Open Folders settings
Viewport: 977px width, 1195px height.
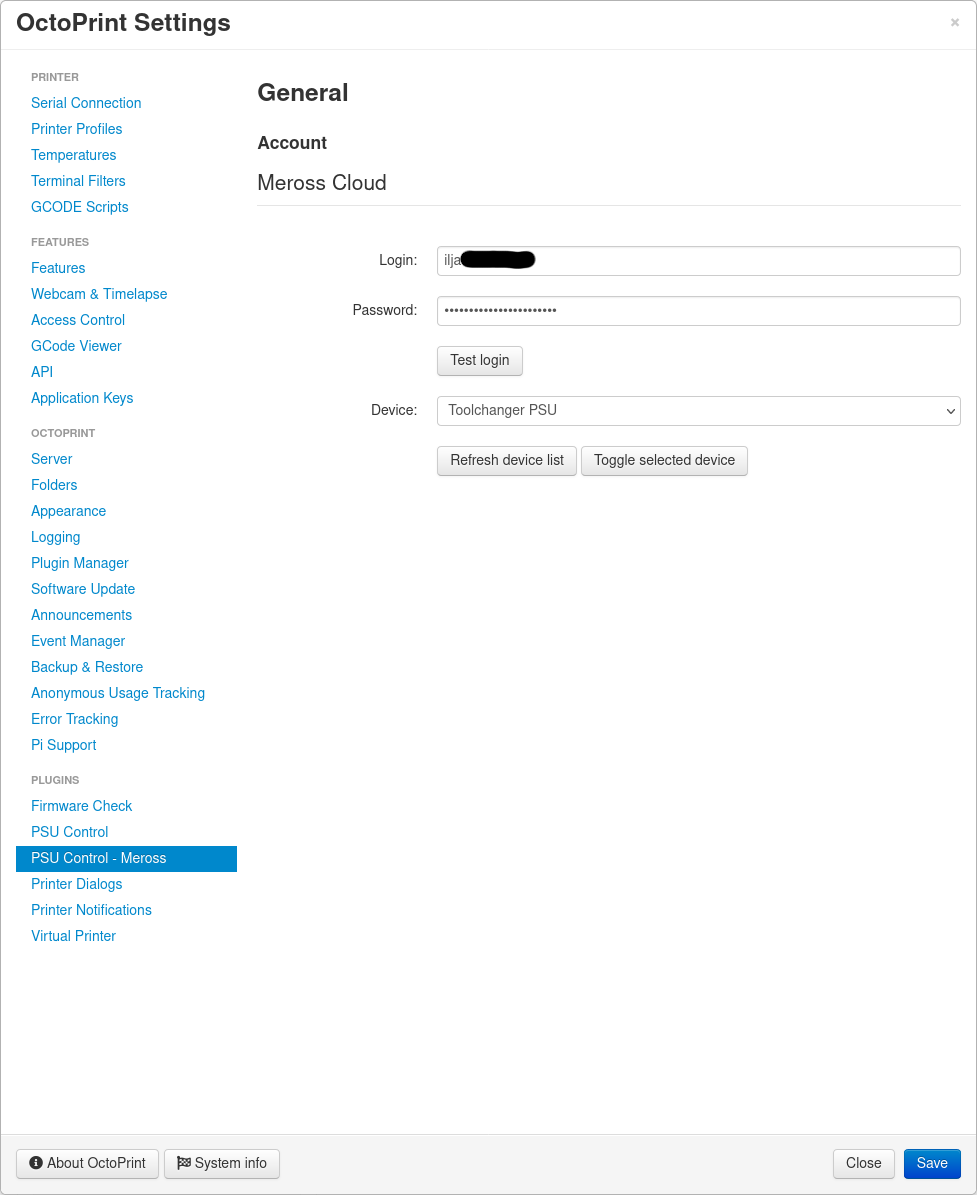(54, 484)
